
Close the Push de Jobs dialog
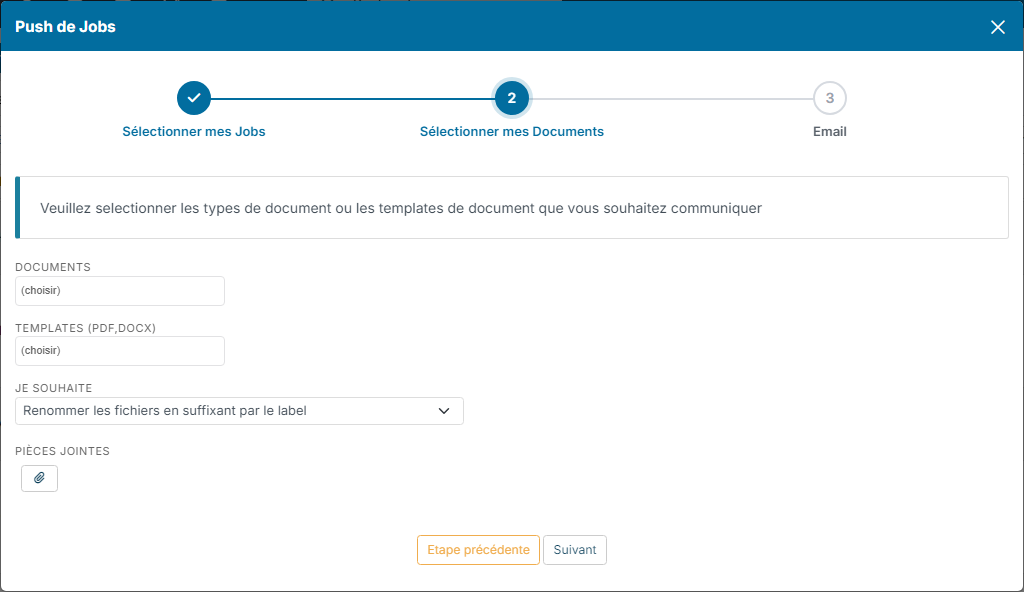(x=997, y=27)
